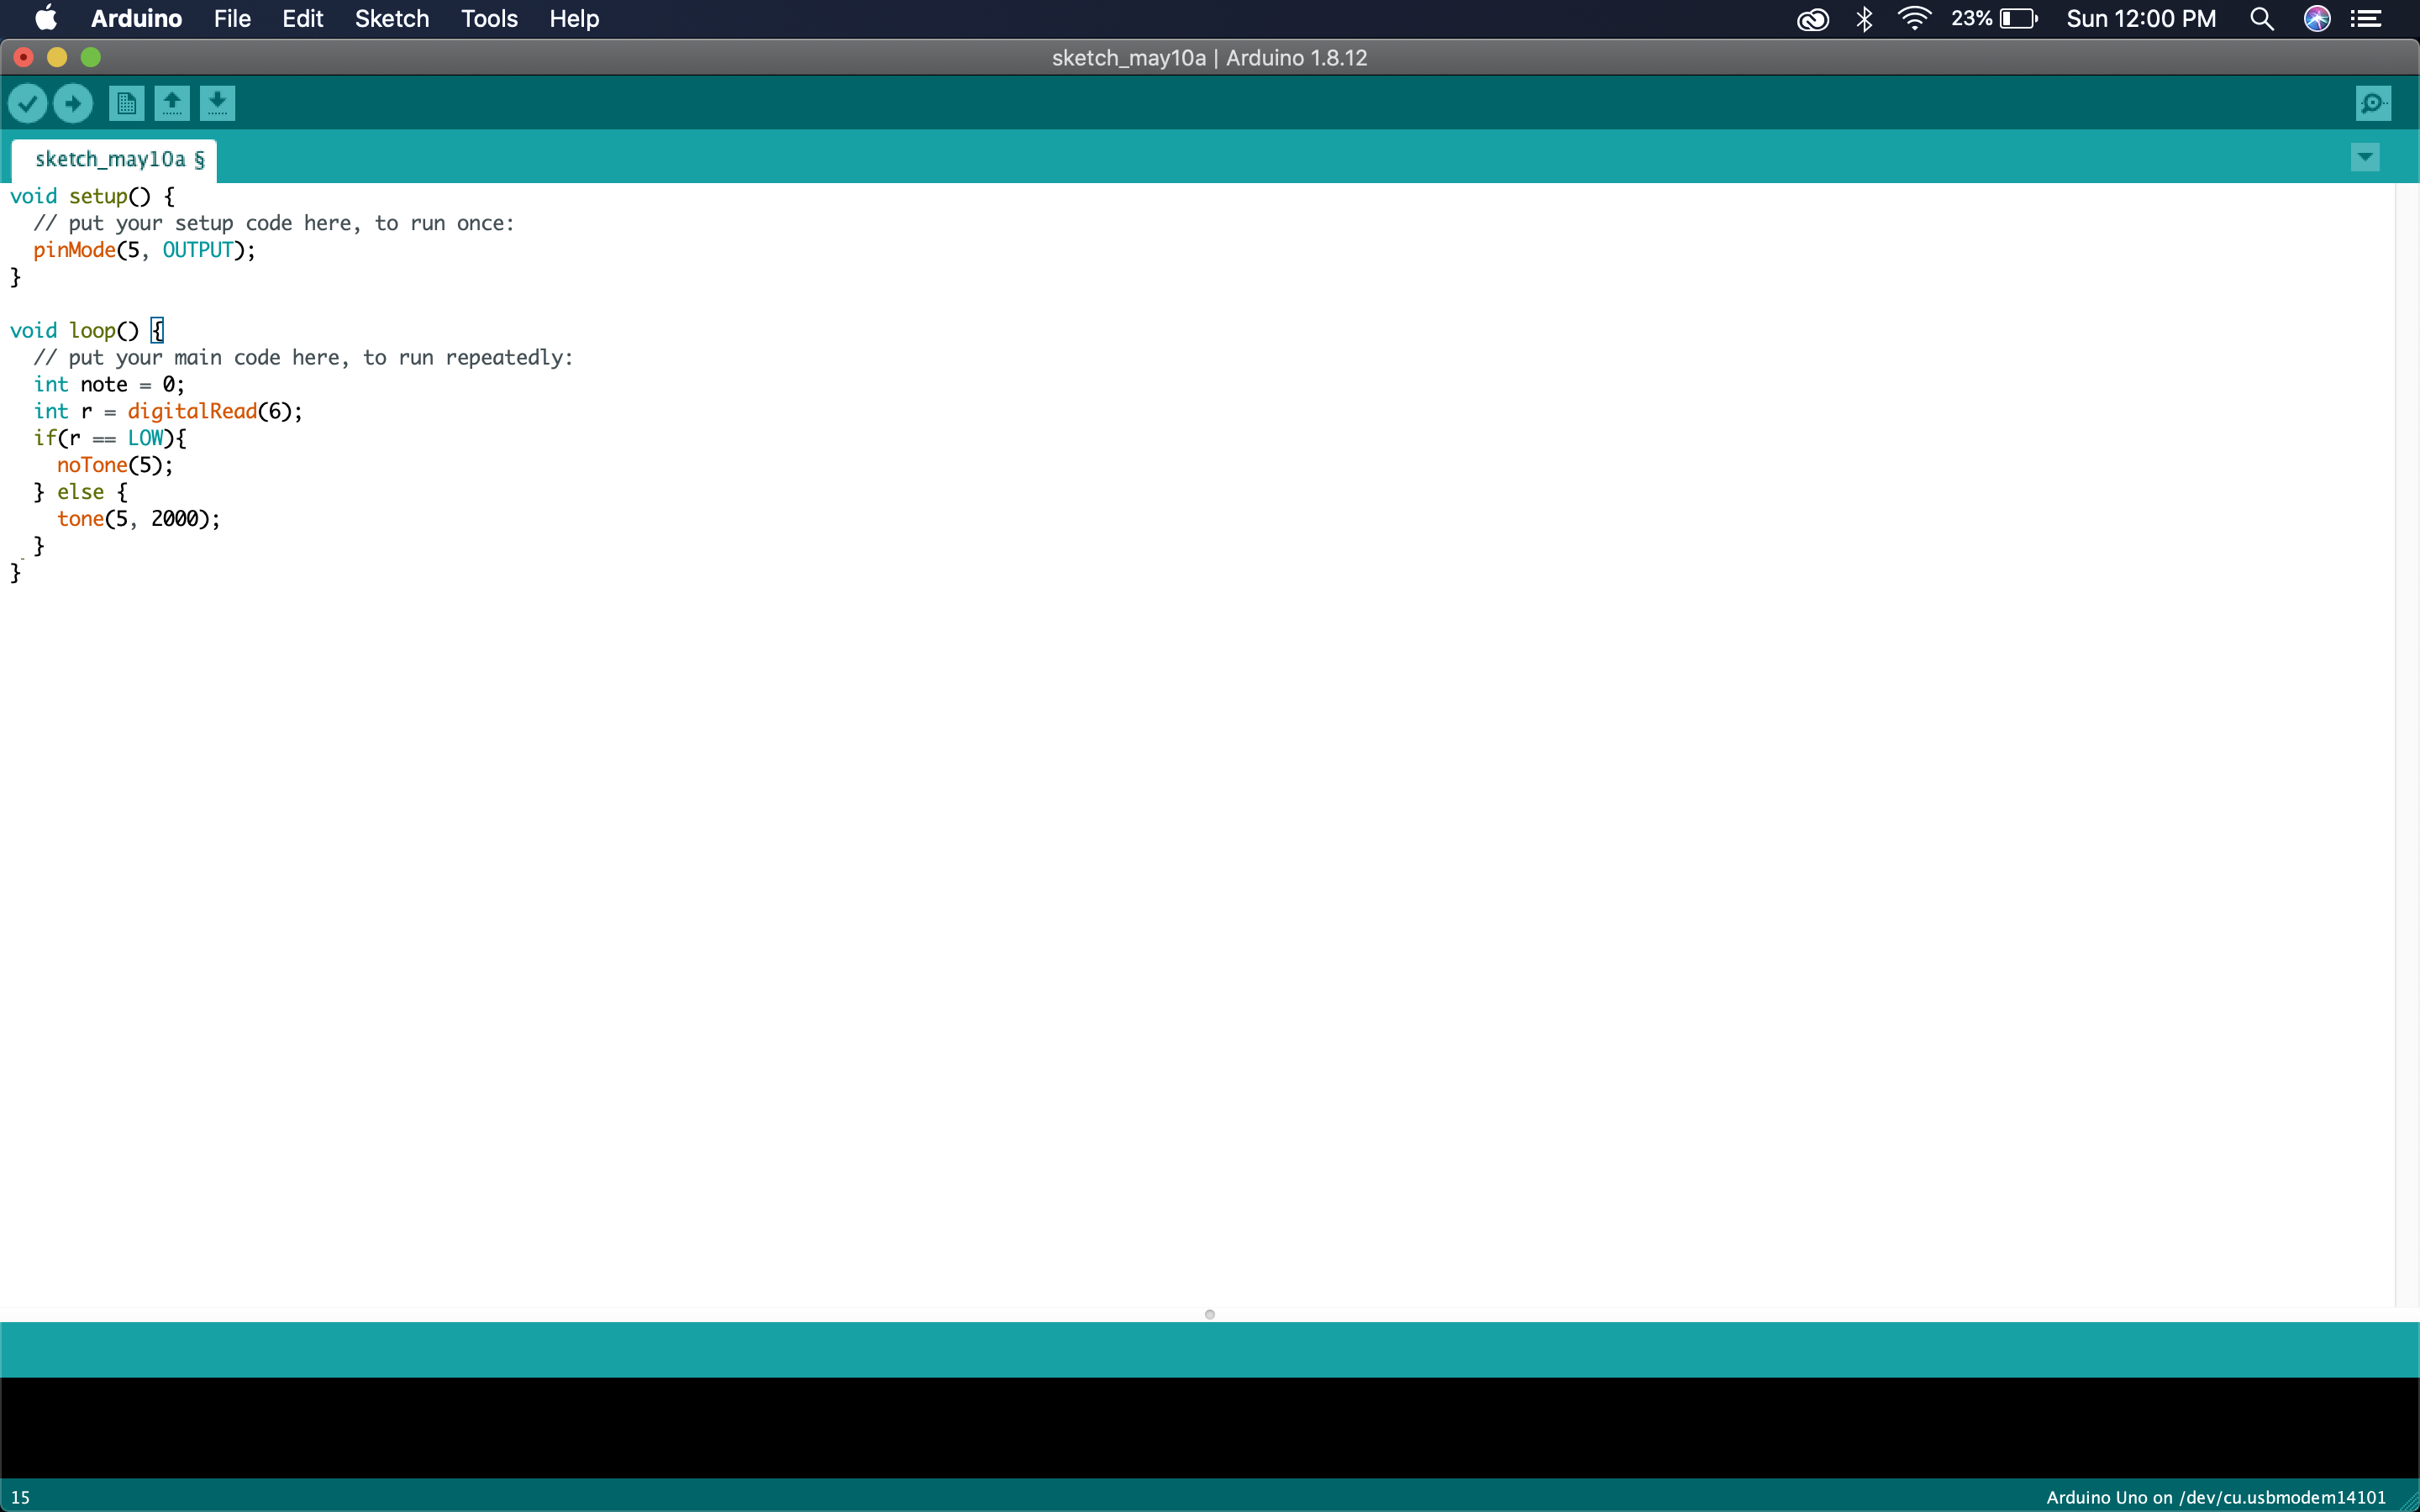This screenshot has width=2420, height=1512.
Task: Upload the sketch using the arrow icon
Action: [x=72, y=103]
